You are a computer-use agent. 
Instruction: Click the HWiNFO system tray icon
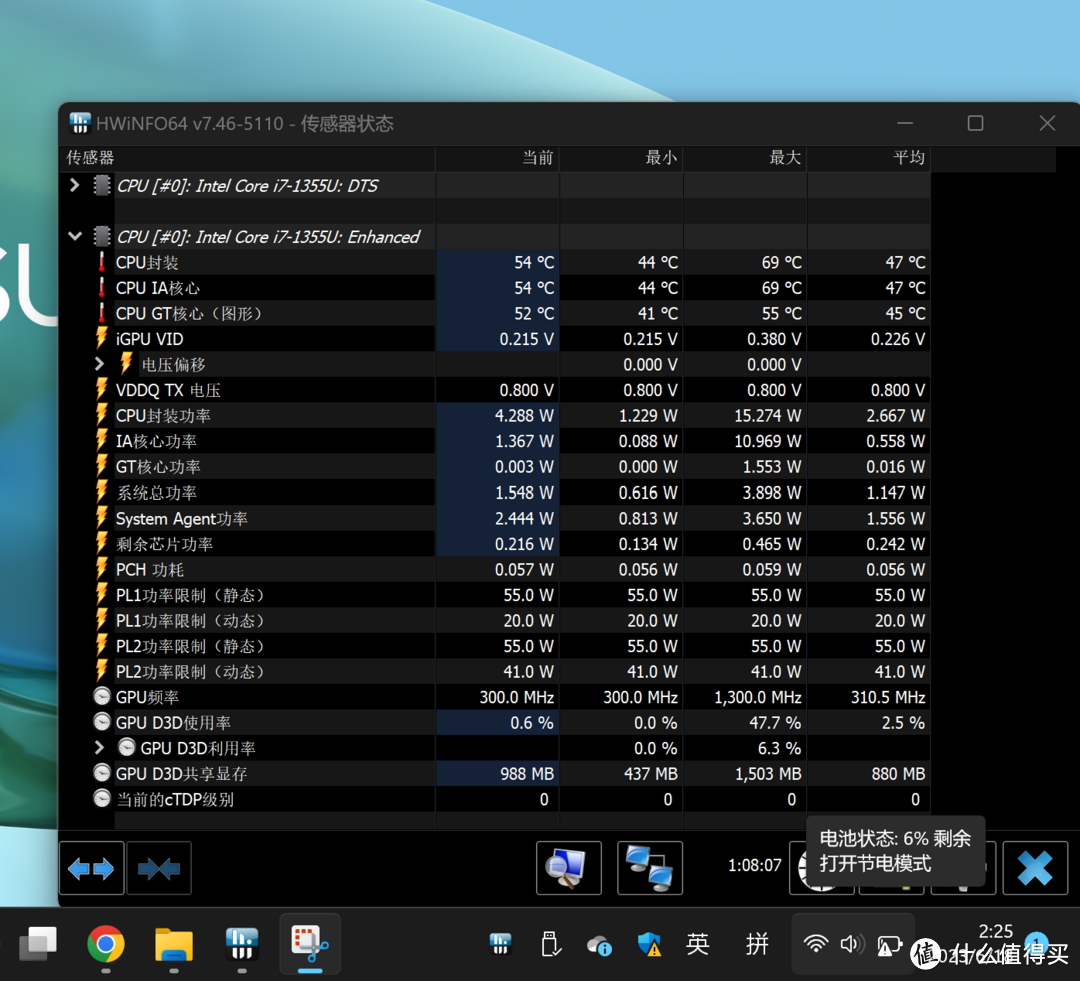pos(500,944)
